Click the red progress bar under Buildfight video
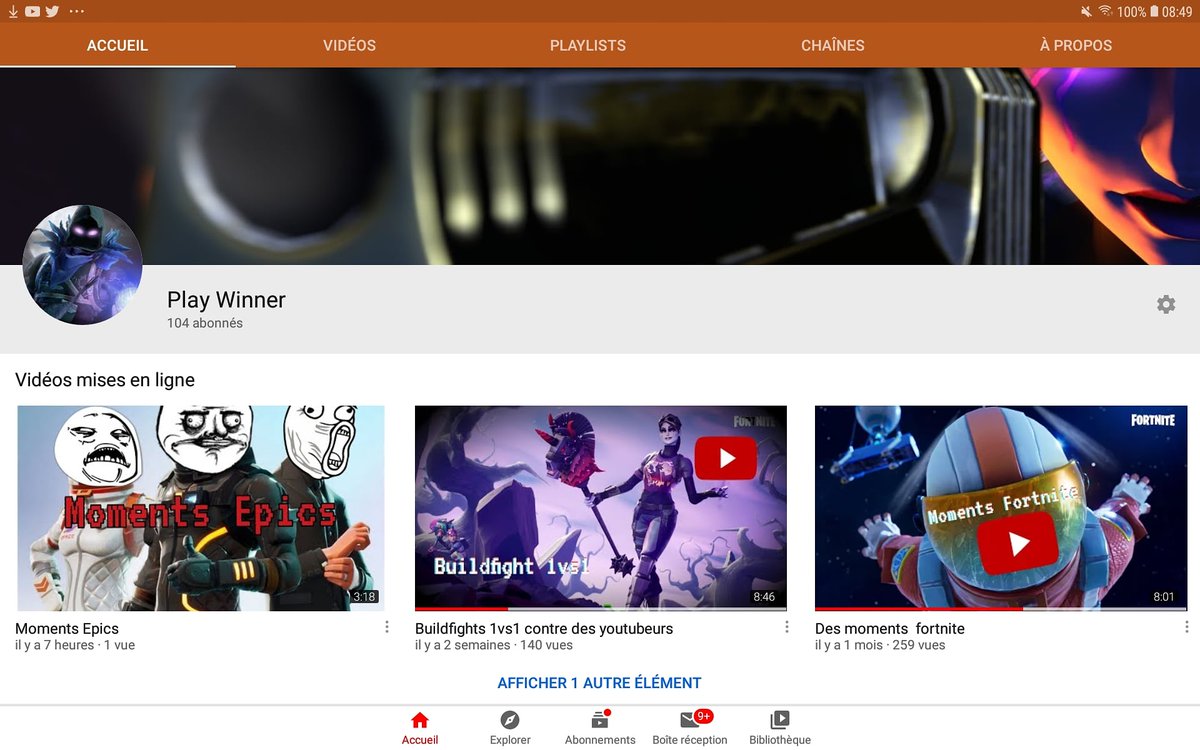Viewport: 1200px width, 750px height. pyautogui.click(x=461, y=609)
